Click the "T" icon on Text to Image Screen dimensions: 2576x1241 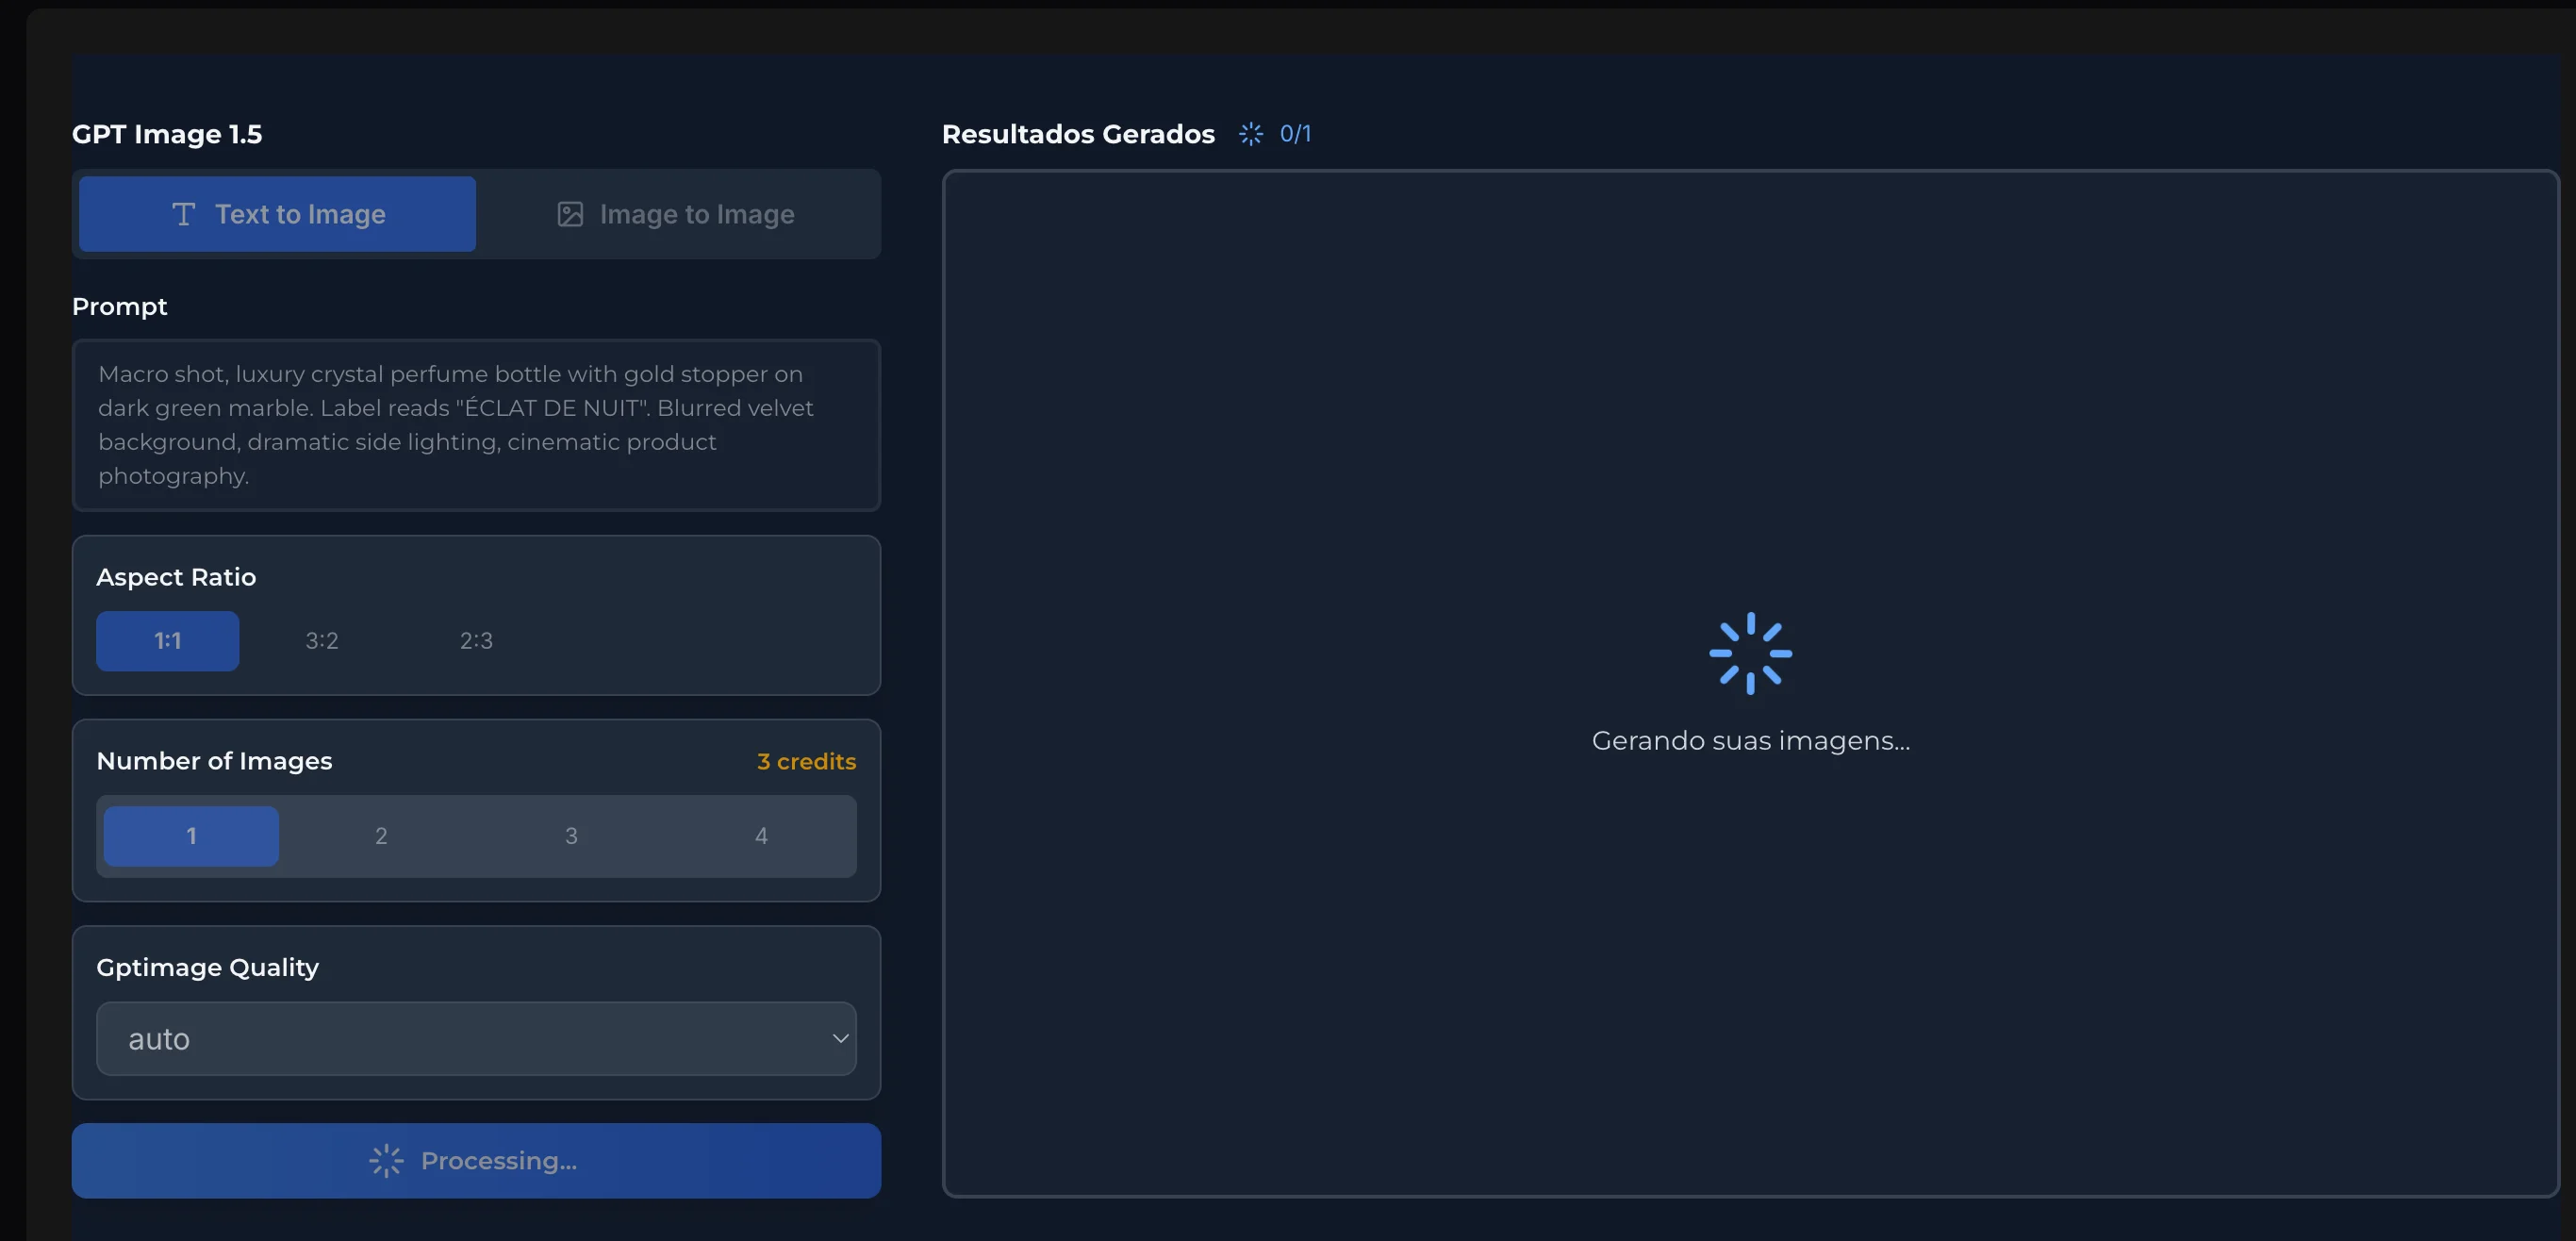click(184, 213)
